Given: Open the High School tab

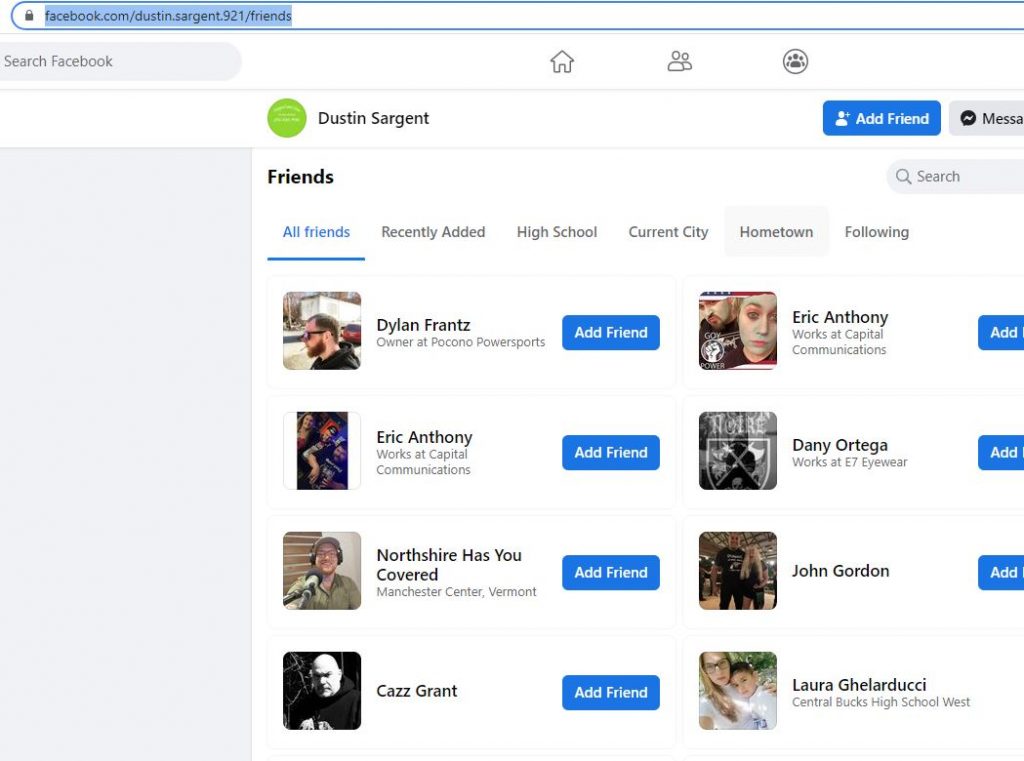Looking at the screenshot, I should 556,232.
